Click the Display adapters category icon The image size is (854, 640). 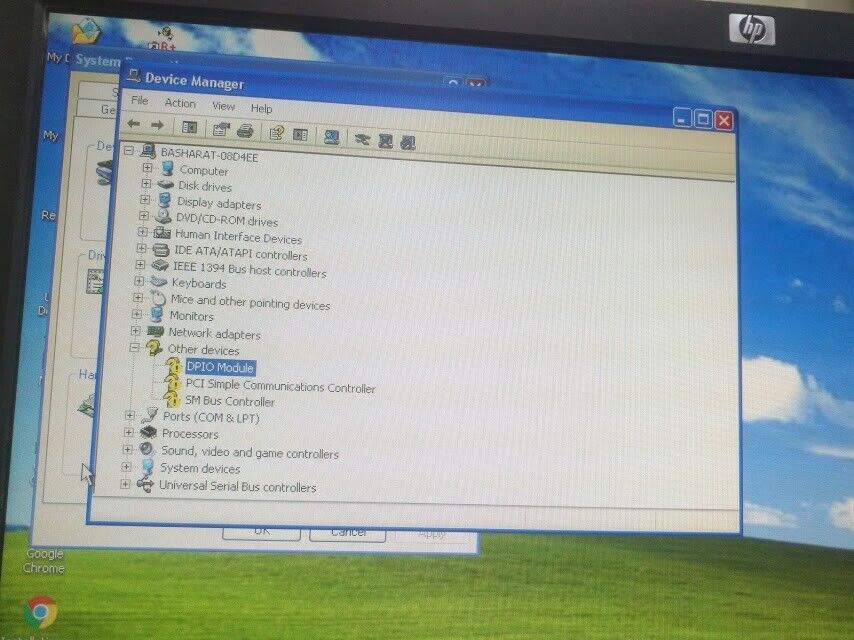tap(164, 200)
